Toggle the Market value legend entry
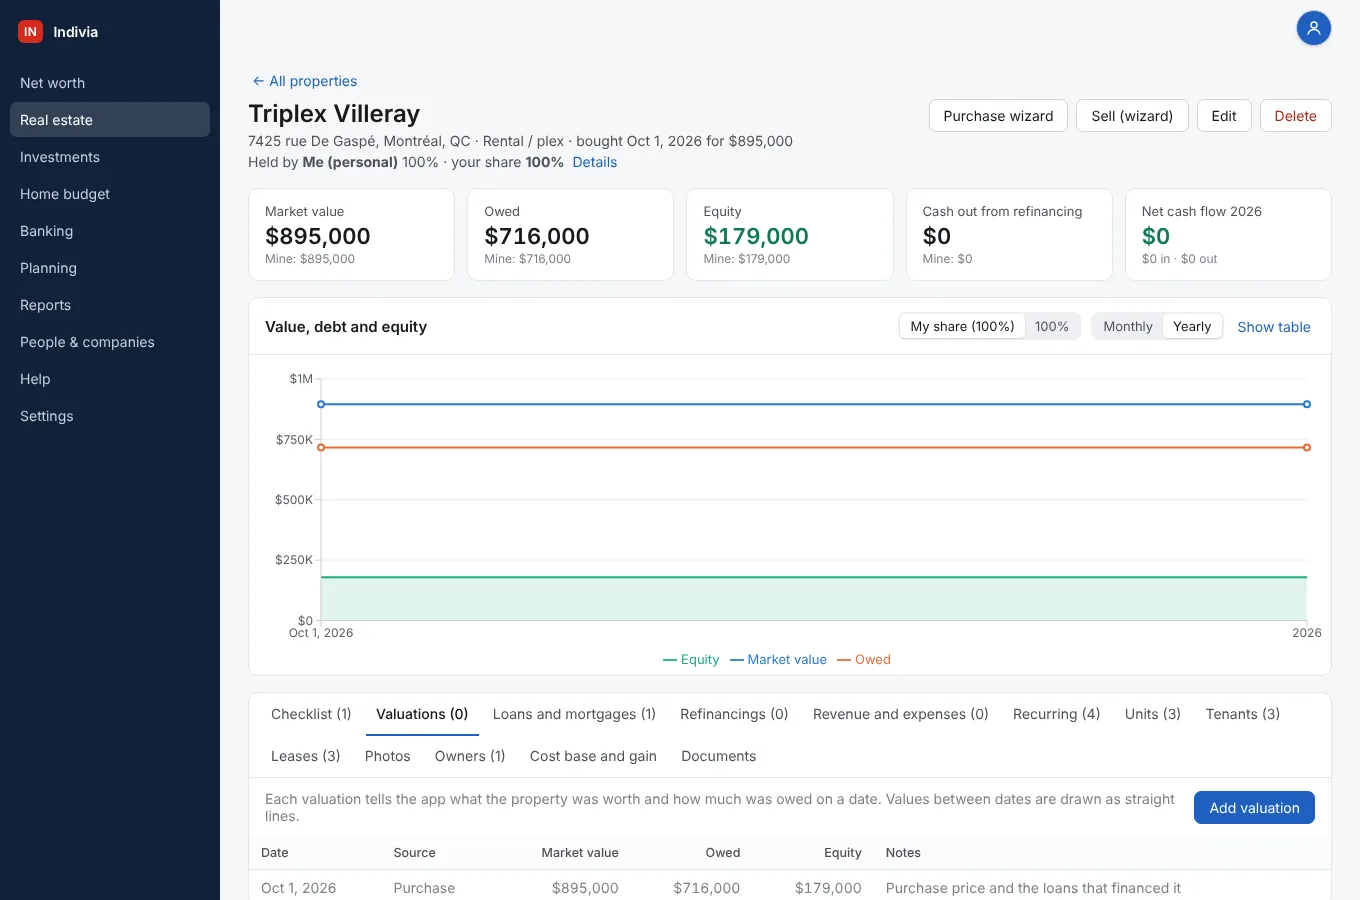This screenshot has height=900, width=1360. 778,660
